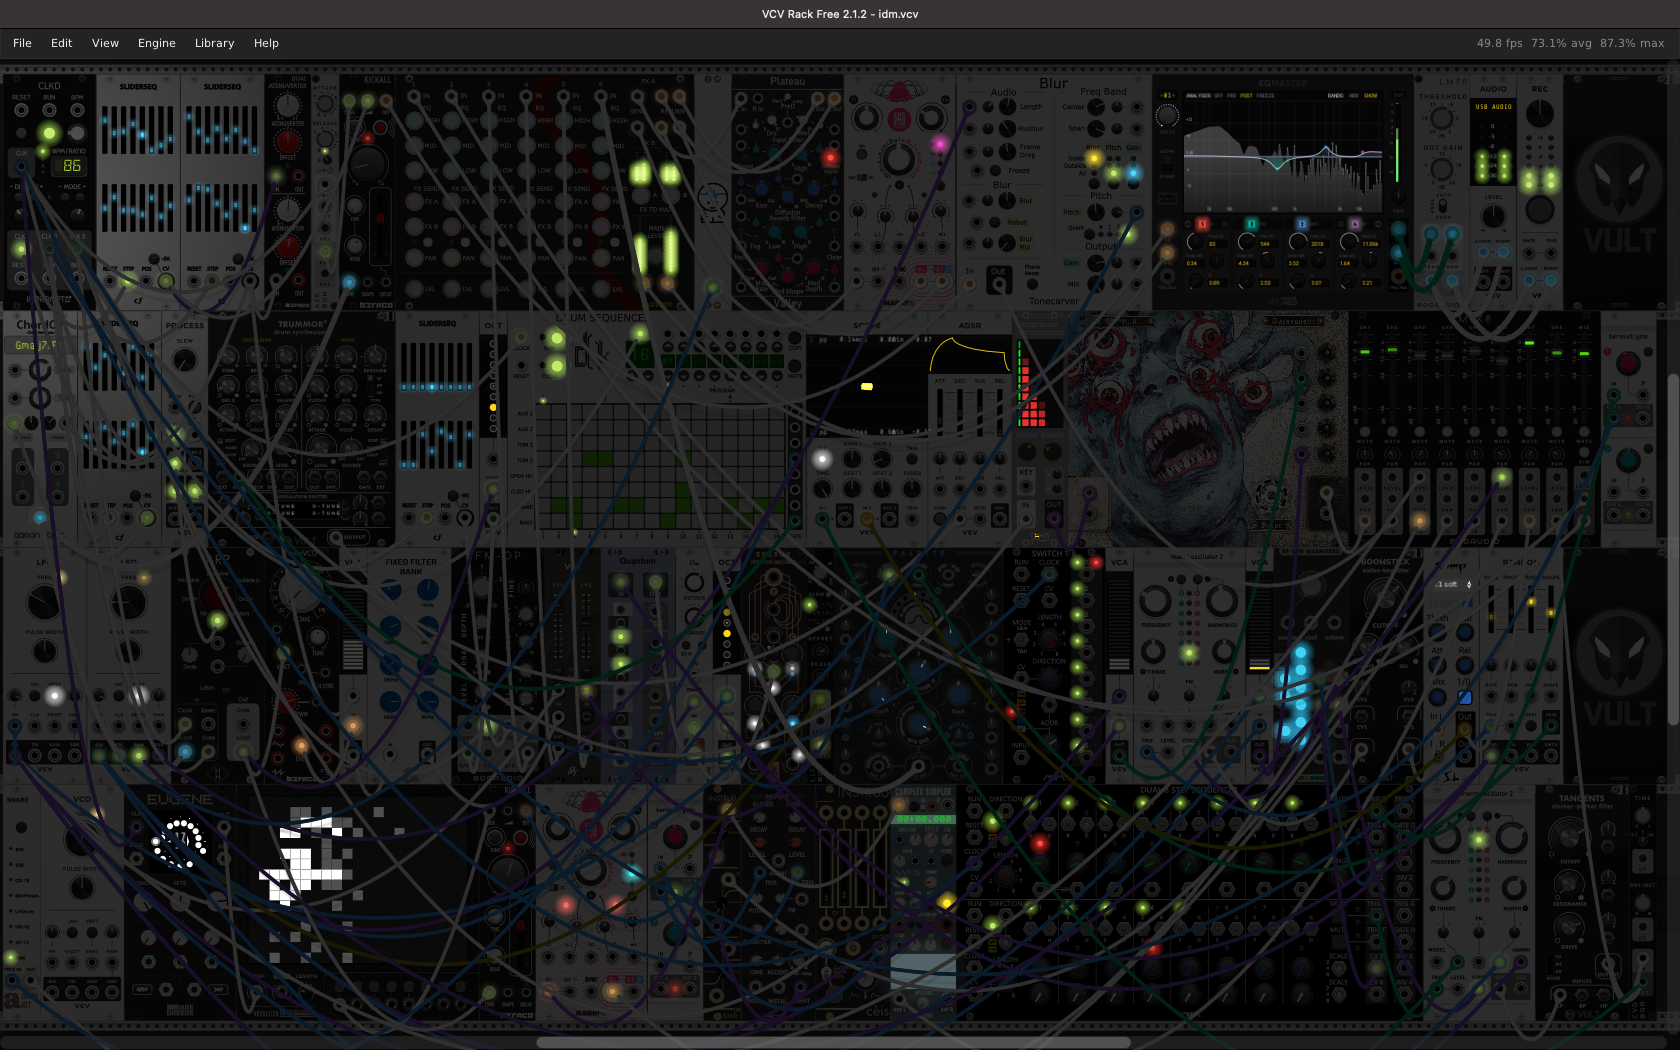Set EQMaster analyser to OFF
Viewport: 1680px width, 1050px height.
click(x=1218, y=96)
